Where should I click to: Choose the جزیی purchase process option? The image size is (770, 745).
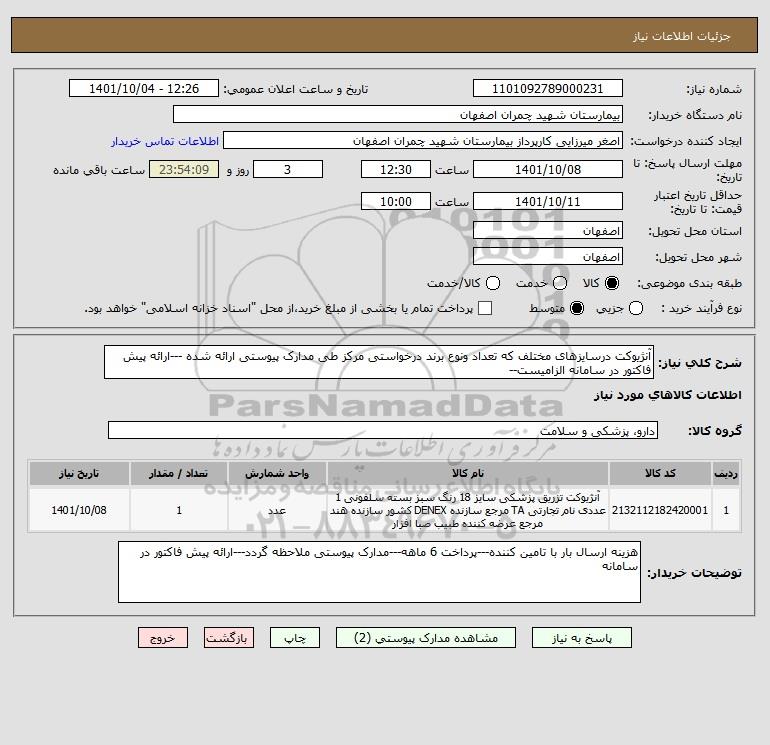(x=636, y=308)
